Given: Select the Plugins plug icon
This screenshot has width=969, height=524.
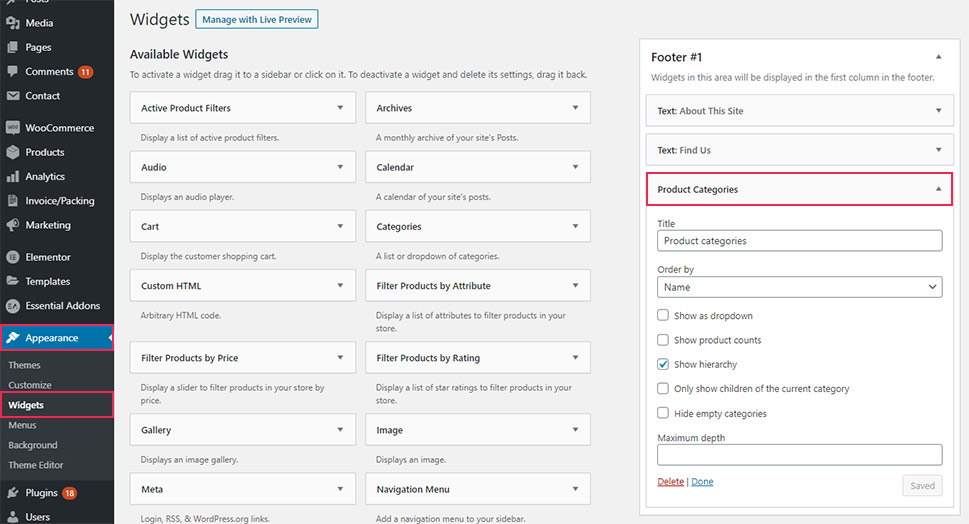Looking at the screenshot, I should [x=13, y=493].
